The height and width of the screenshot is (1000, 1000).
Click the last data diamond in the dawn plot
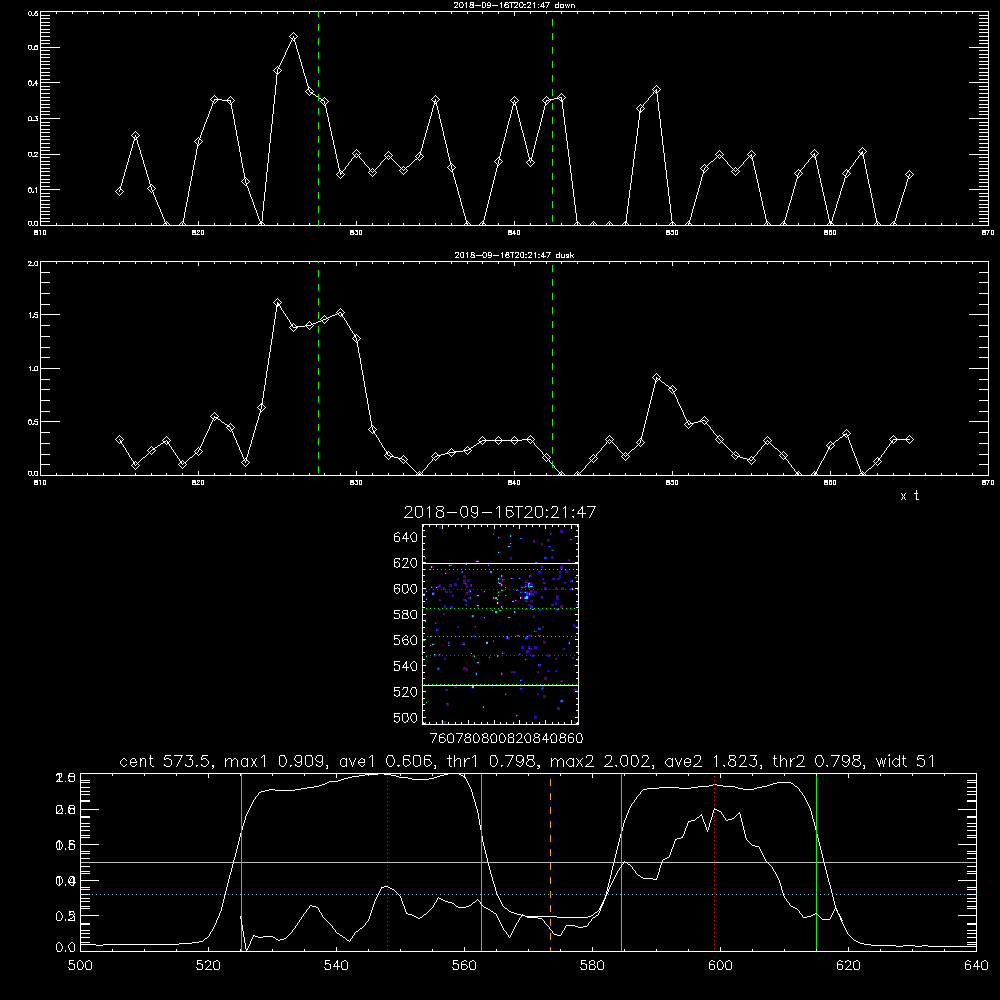909,175
